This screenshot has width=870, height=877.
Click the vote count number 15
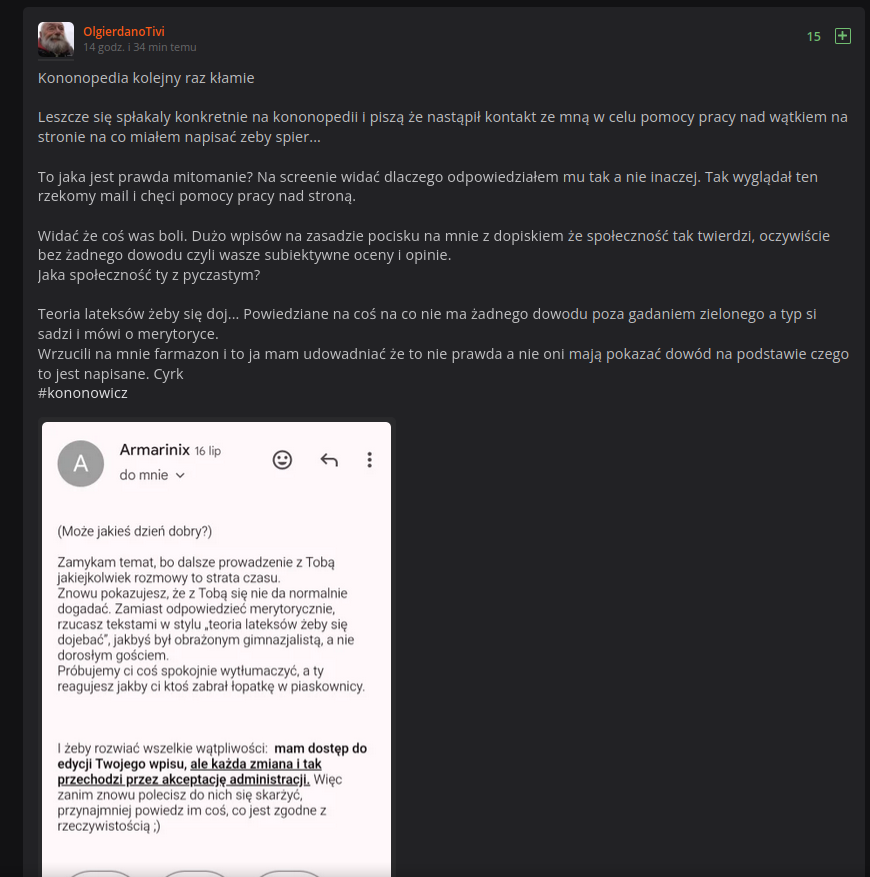click(x=814, y=36)
